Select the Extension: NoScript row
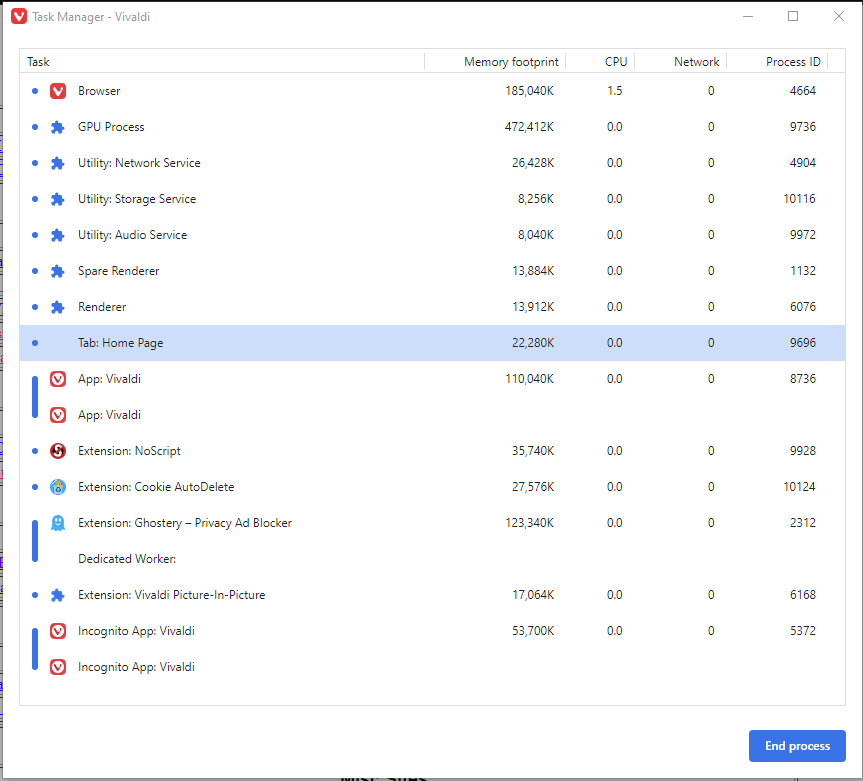This screenshot has width=863, height=781. 433,451
